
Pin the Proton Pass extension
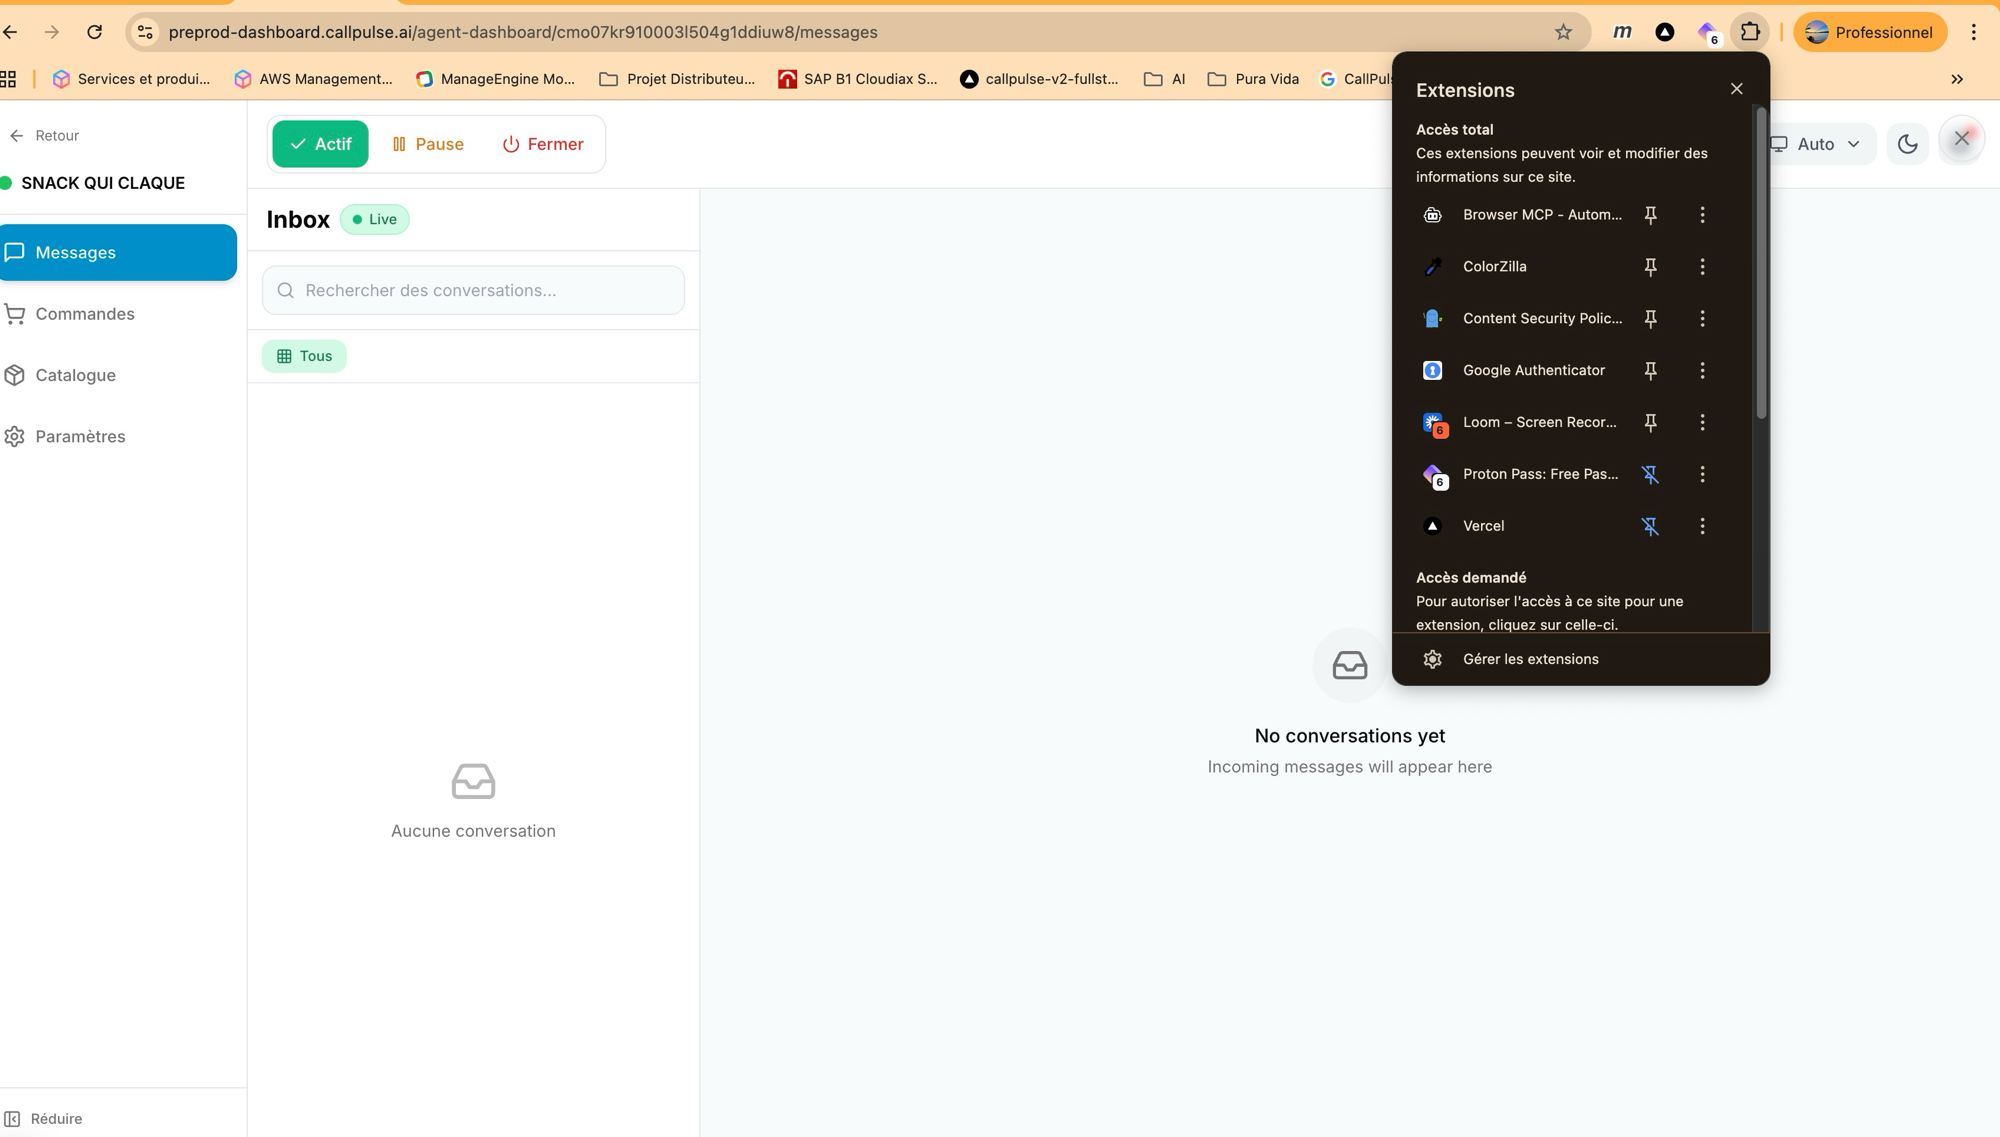point(1651,474)
